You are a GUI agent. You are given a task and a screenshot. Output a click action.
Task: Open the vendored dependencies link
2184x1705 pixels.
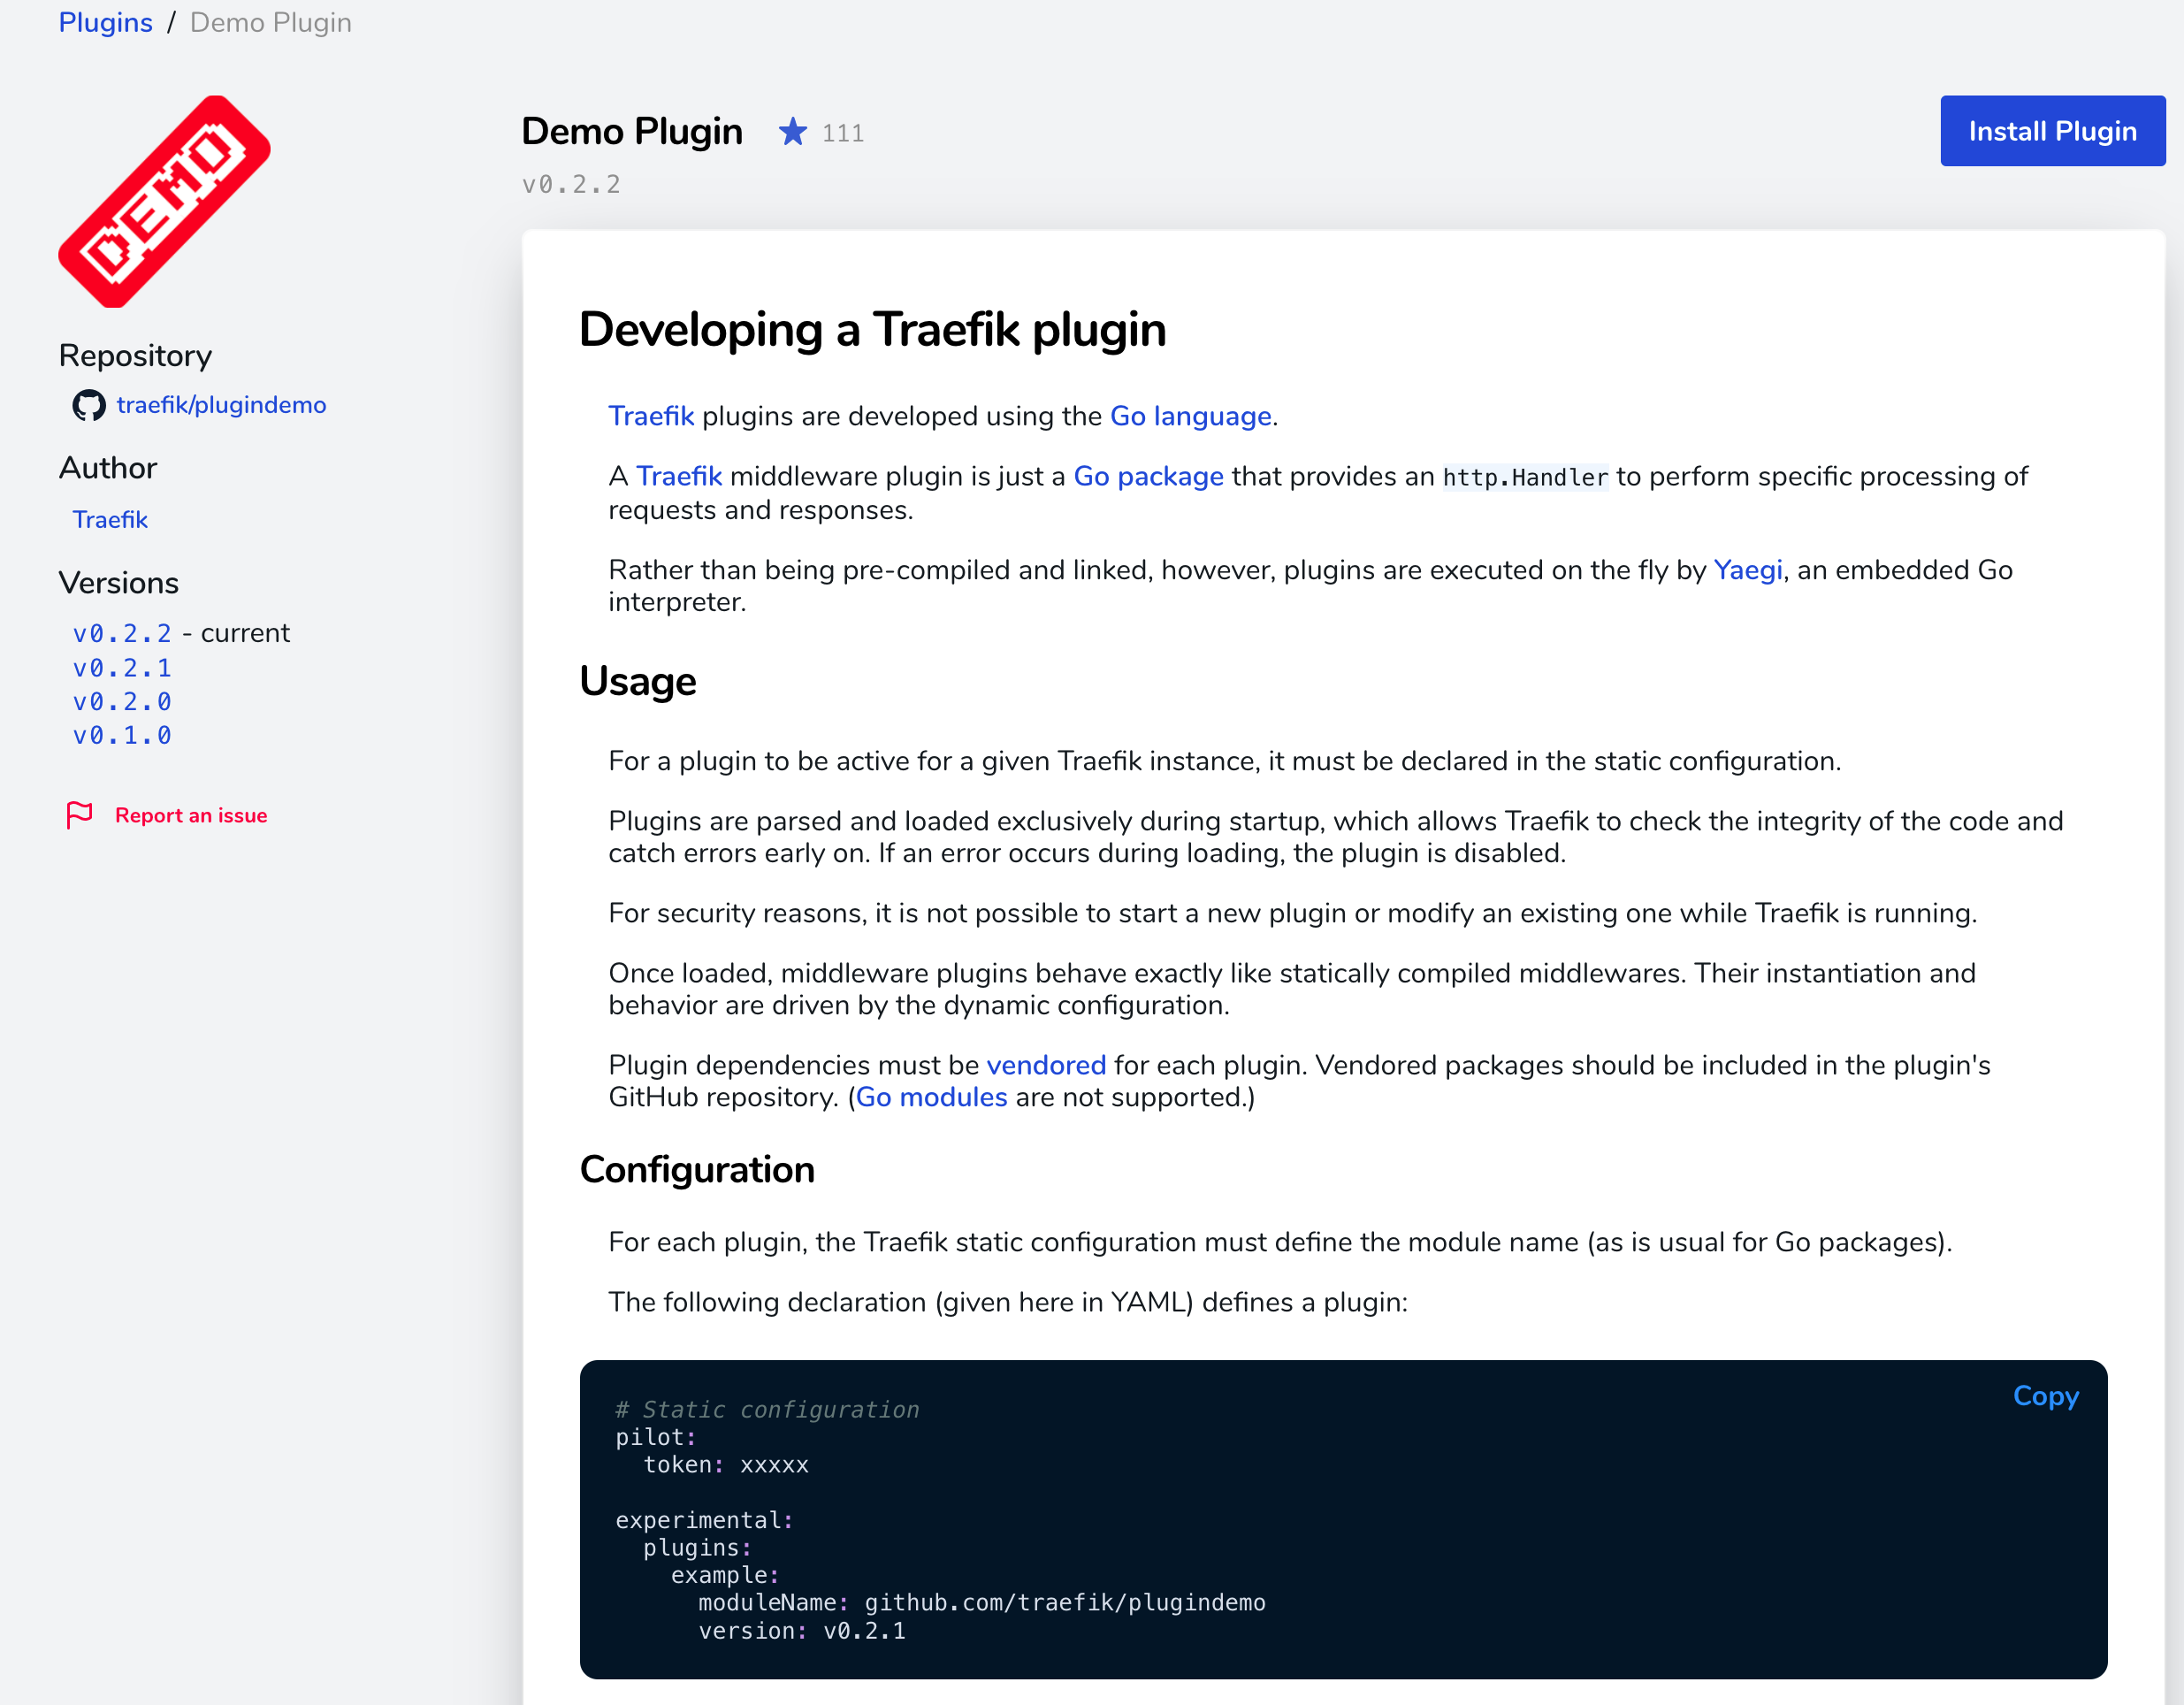[1045, 1065]
